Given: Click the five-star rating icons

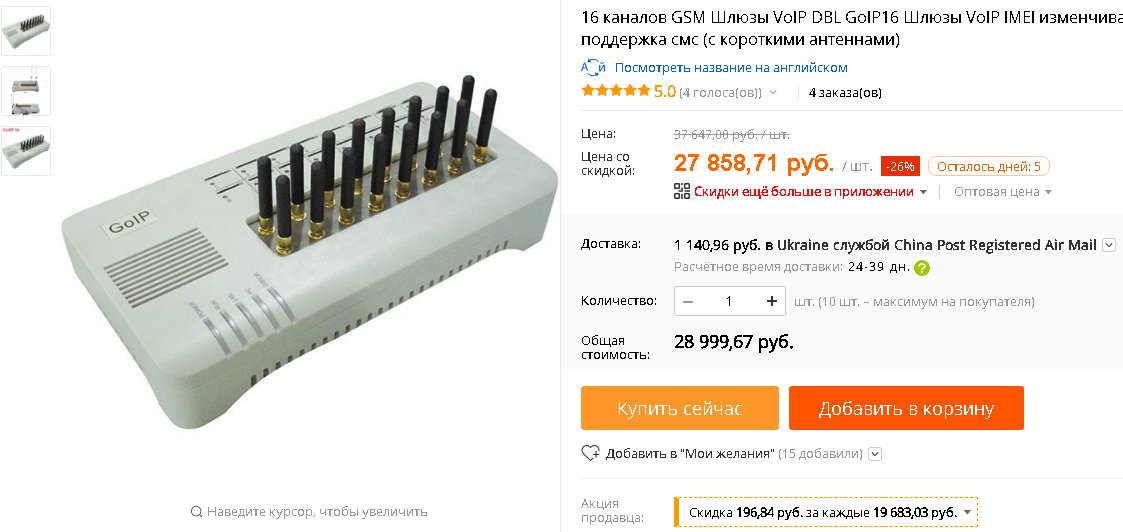Looking at the screenshot, I should [616, 92].
